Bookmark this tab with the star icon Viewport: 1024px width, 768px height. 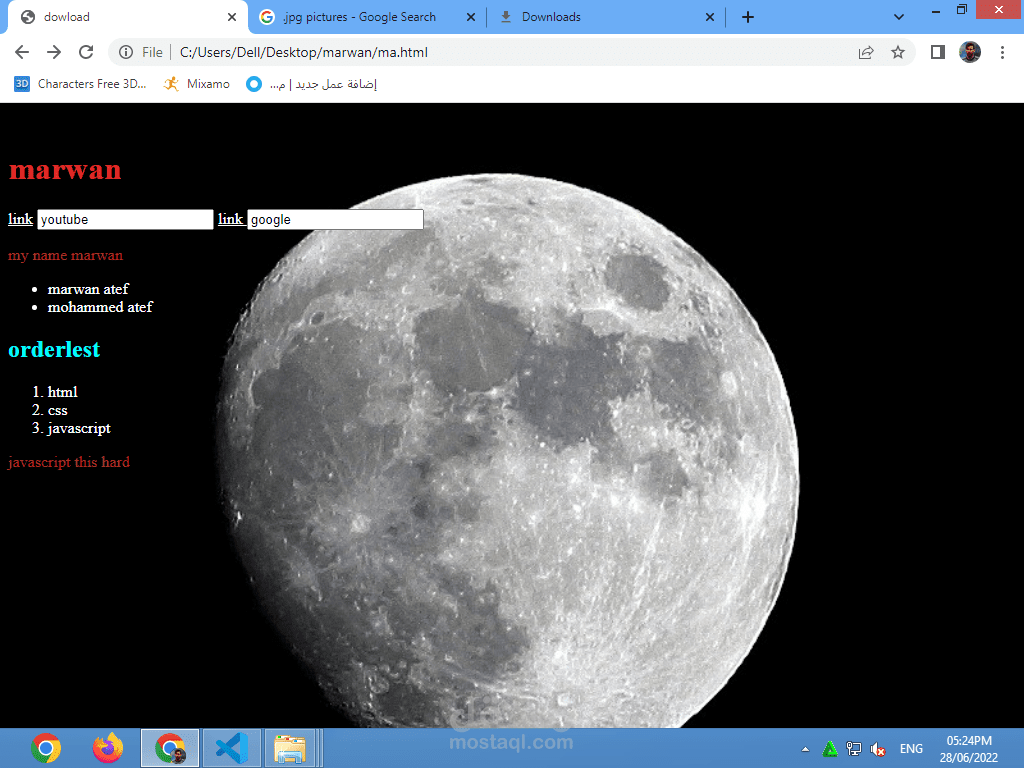tap(898, 52)
